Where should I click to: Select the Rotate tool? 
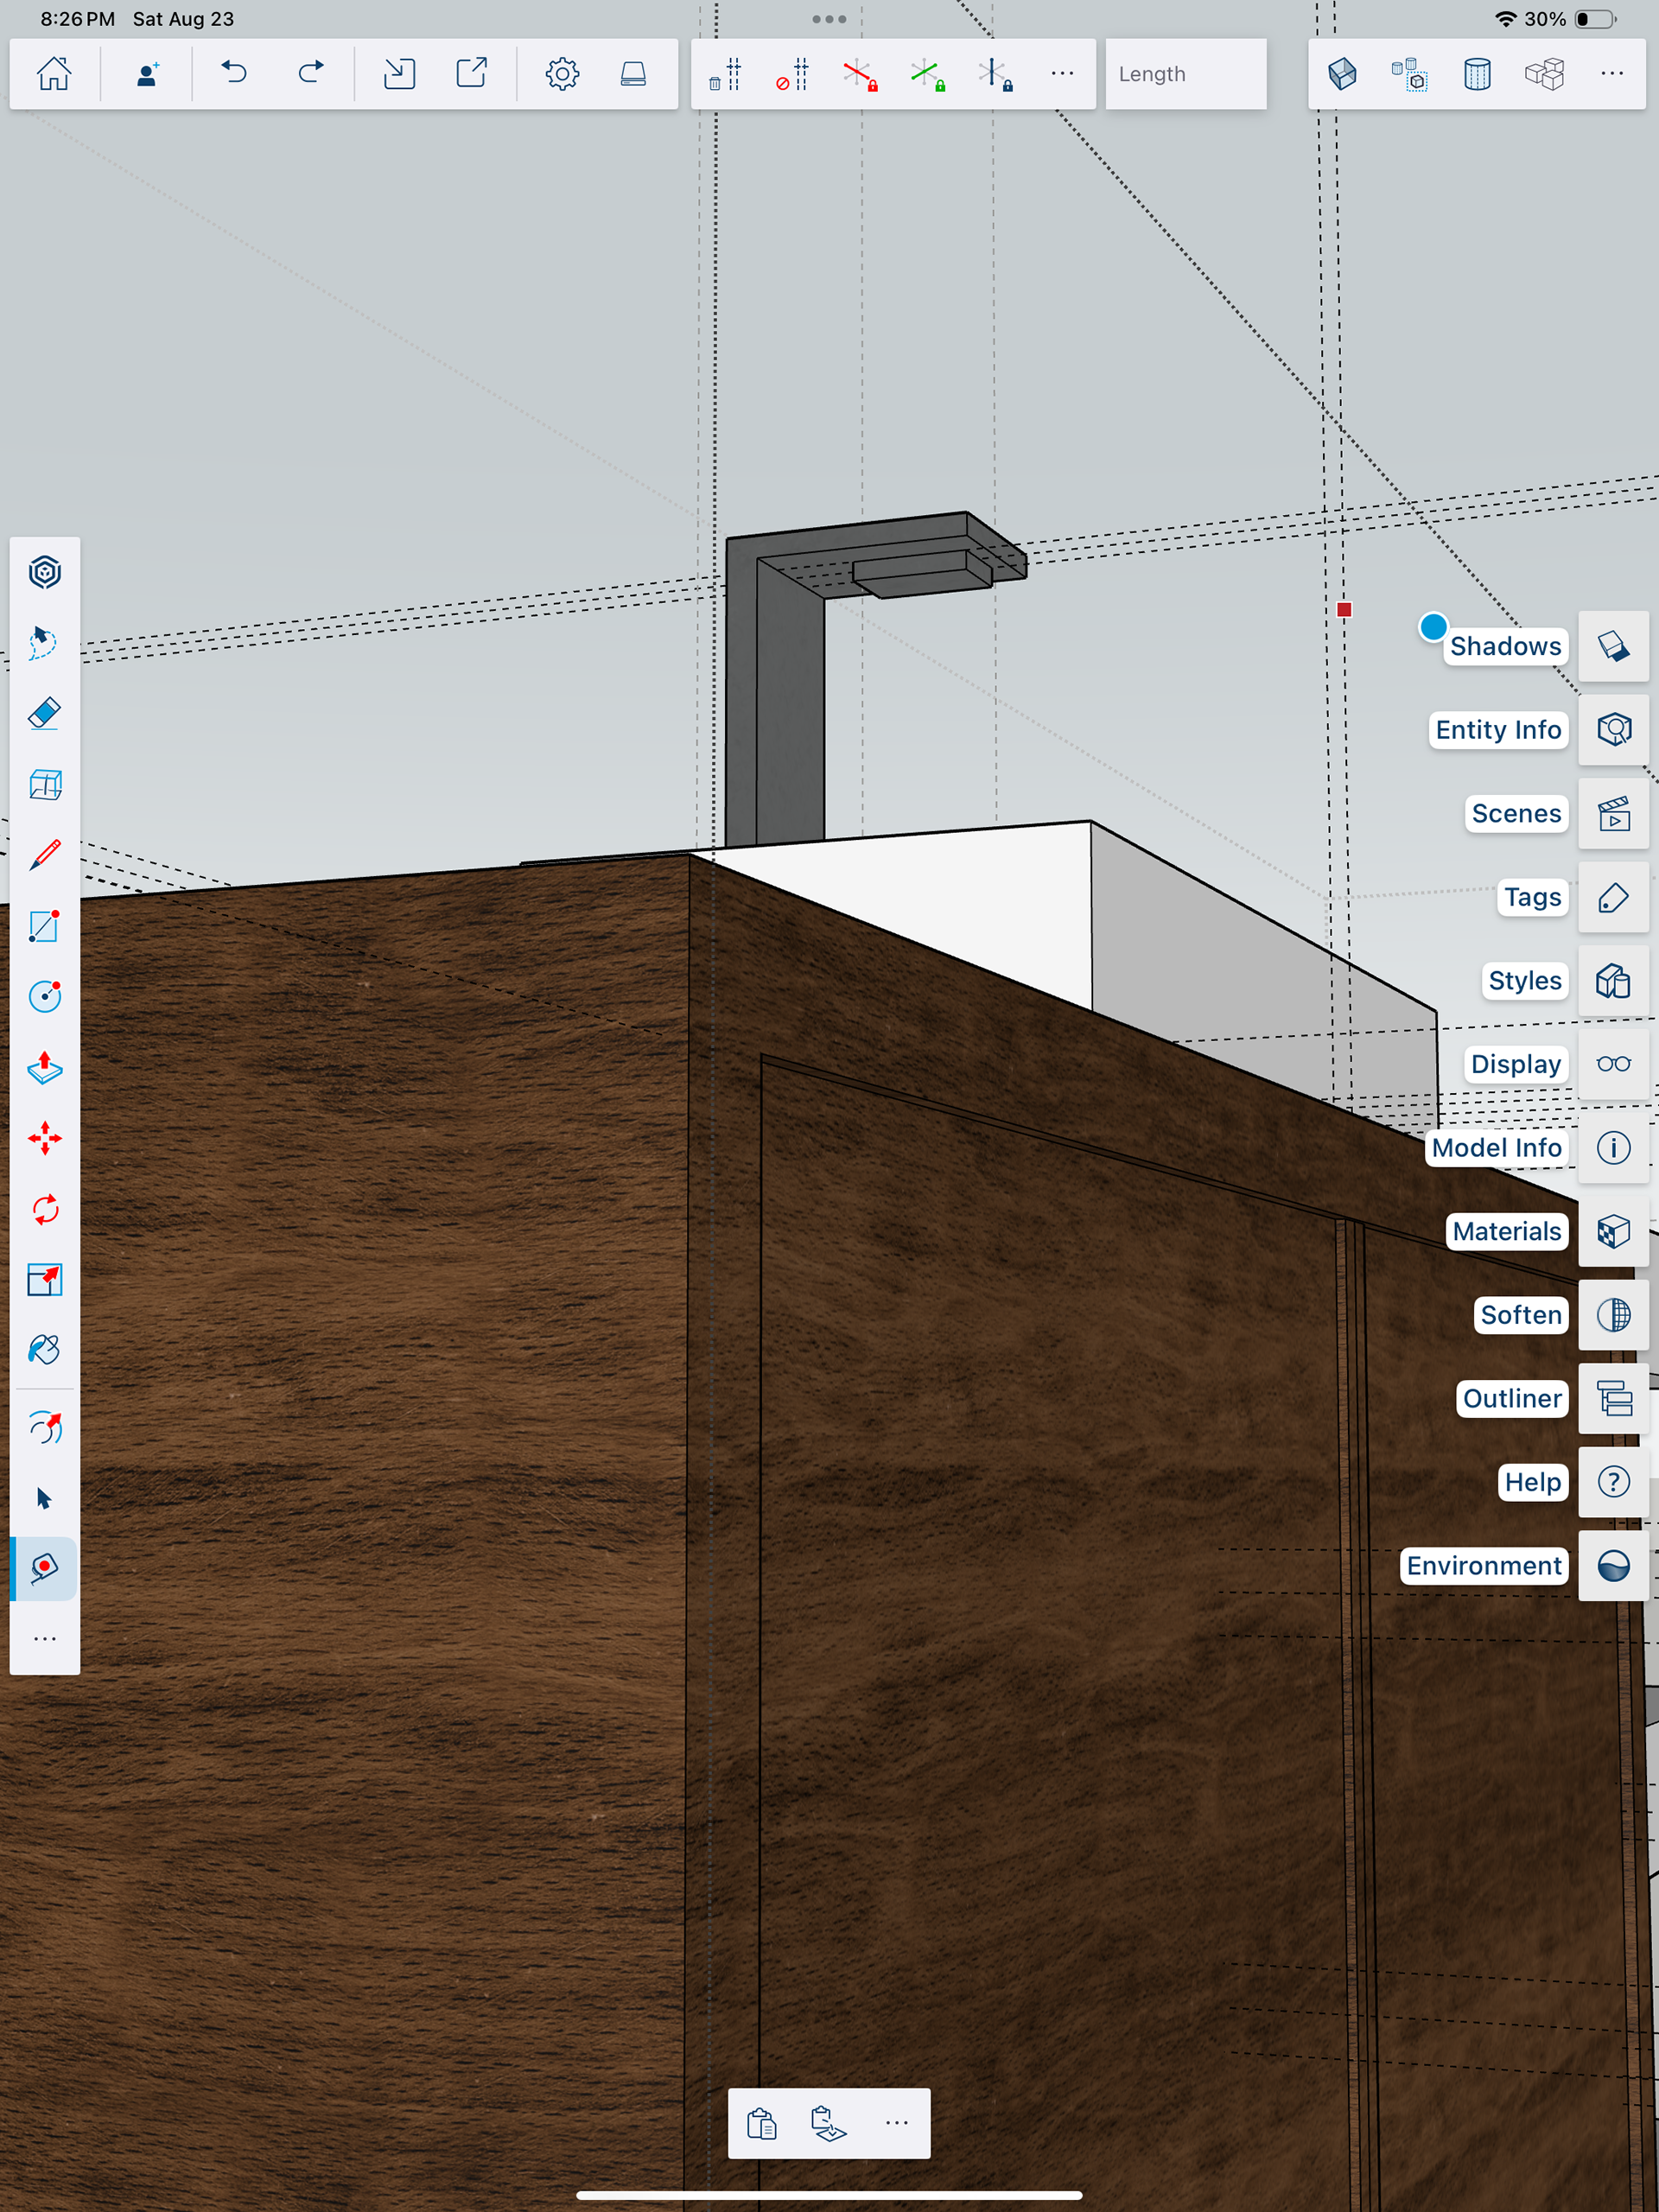[45, 1209]
